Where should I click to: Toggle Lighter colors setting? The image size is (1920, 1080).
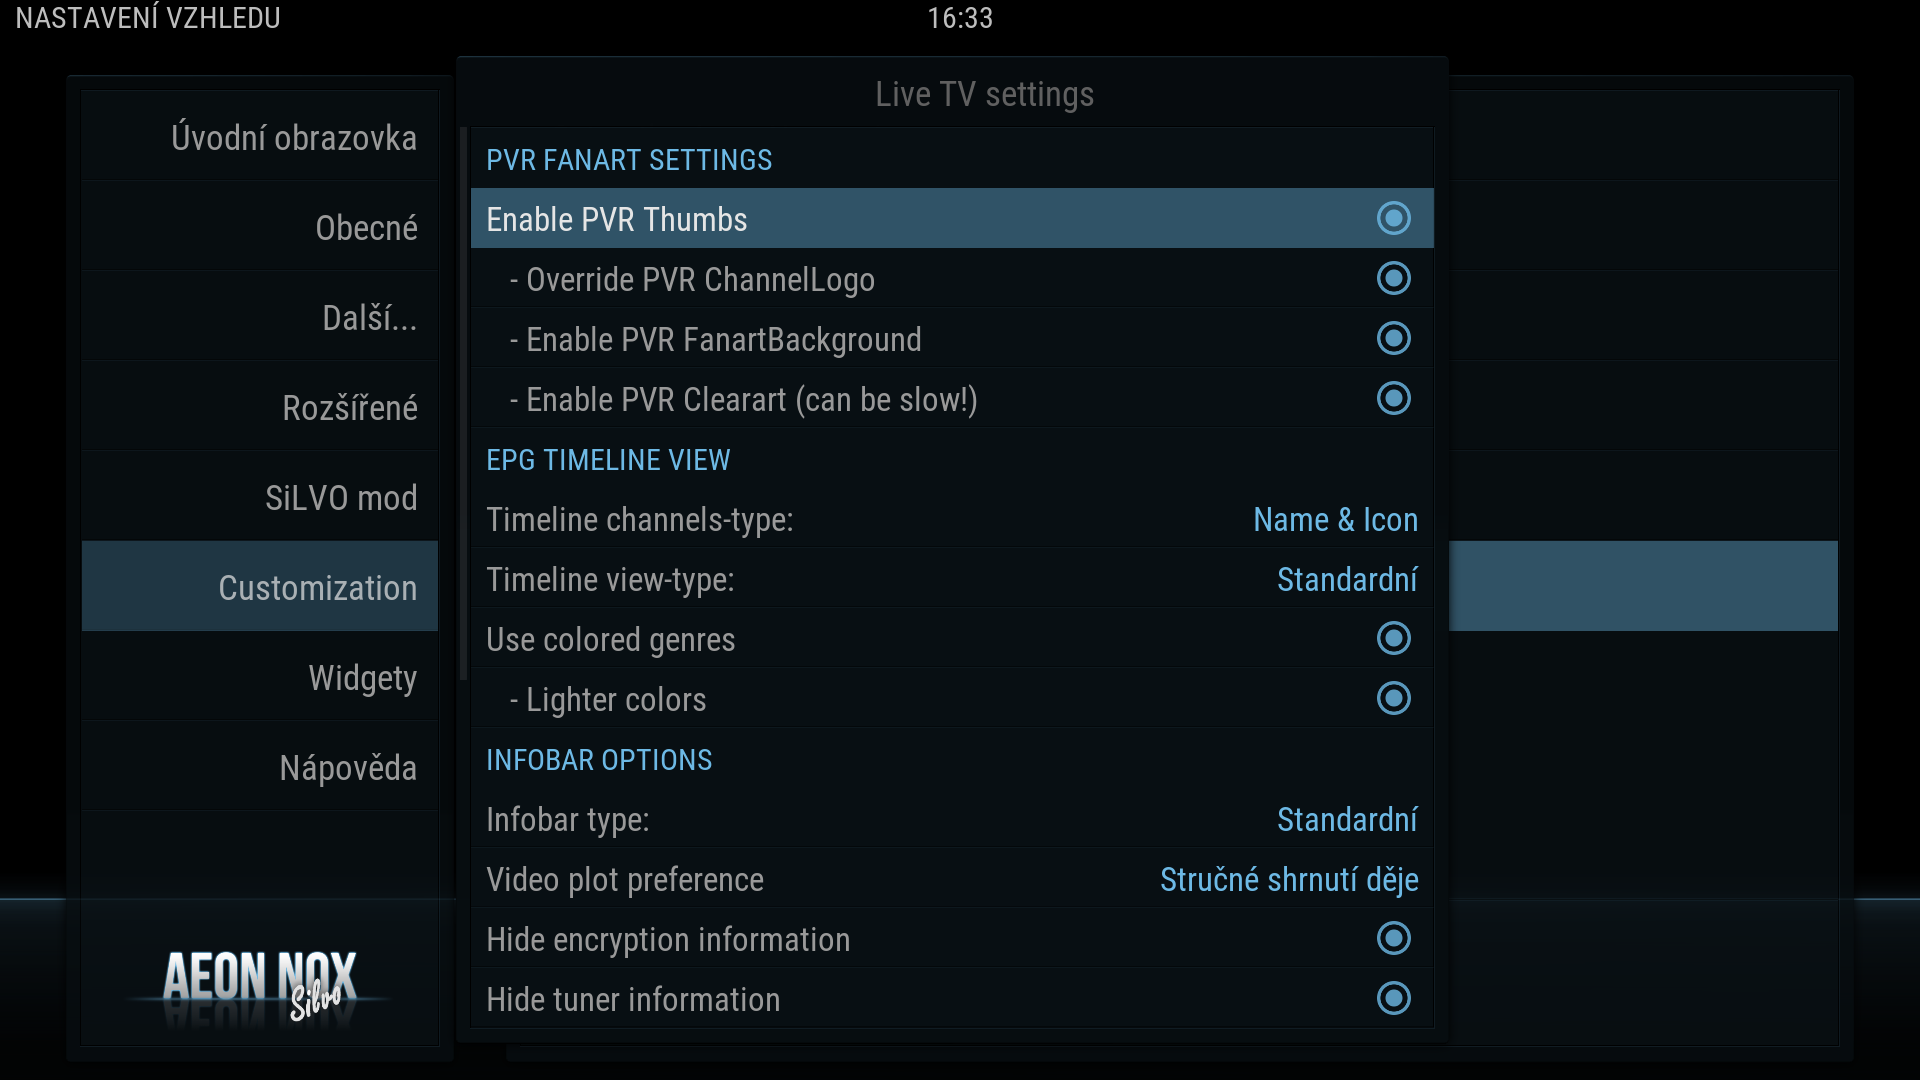pos(1393,699)
